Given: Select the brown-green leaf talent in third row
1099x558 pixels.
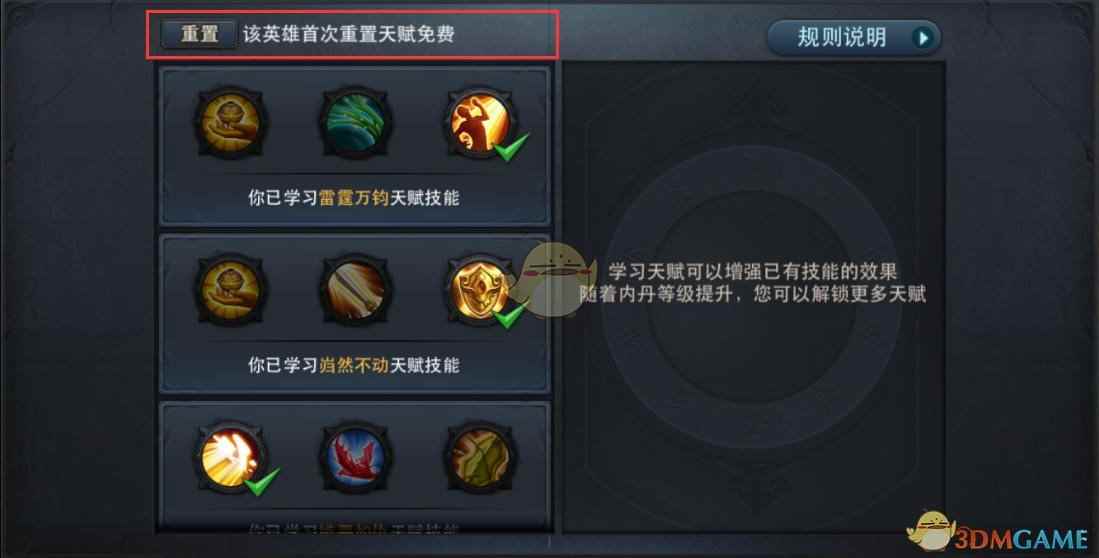Looking at the screenshot, I should pyautogui.click(x=480, y=457).
